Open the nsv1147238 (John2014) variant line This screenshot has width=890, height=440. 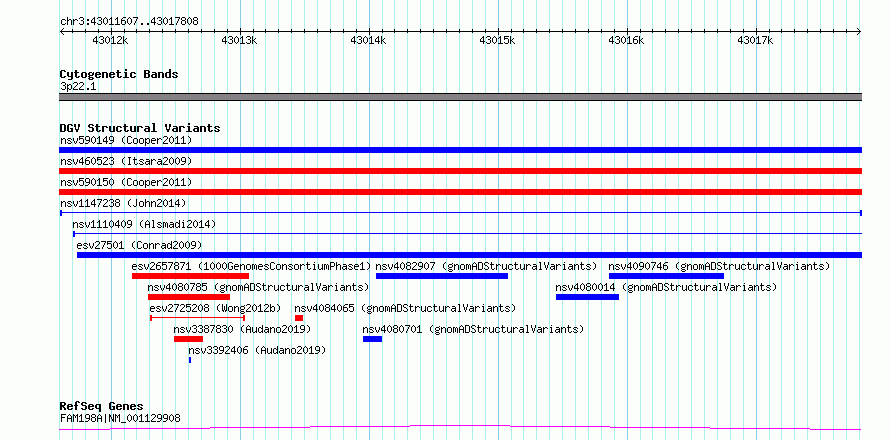coord(460,213)
